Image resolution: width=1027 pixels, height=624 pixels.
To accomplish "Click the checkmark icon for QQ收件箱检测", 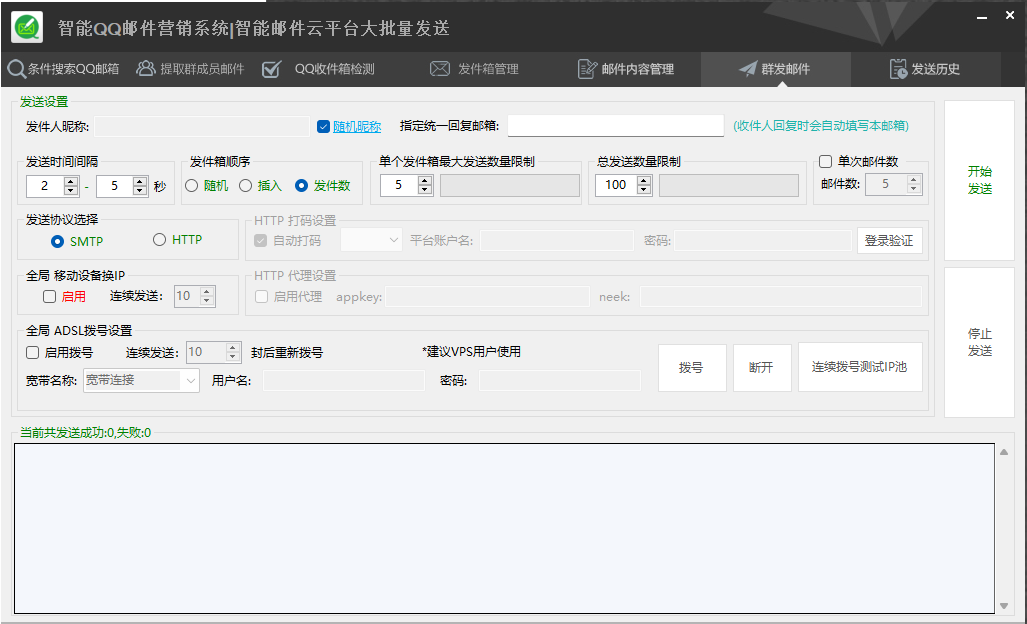I will point(271,69).
